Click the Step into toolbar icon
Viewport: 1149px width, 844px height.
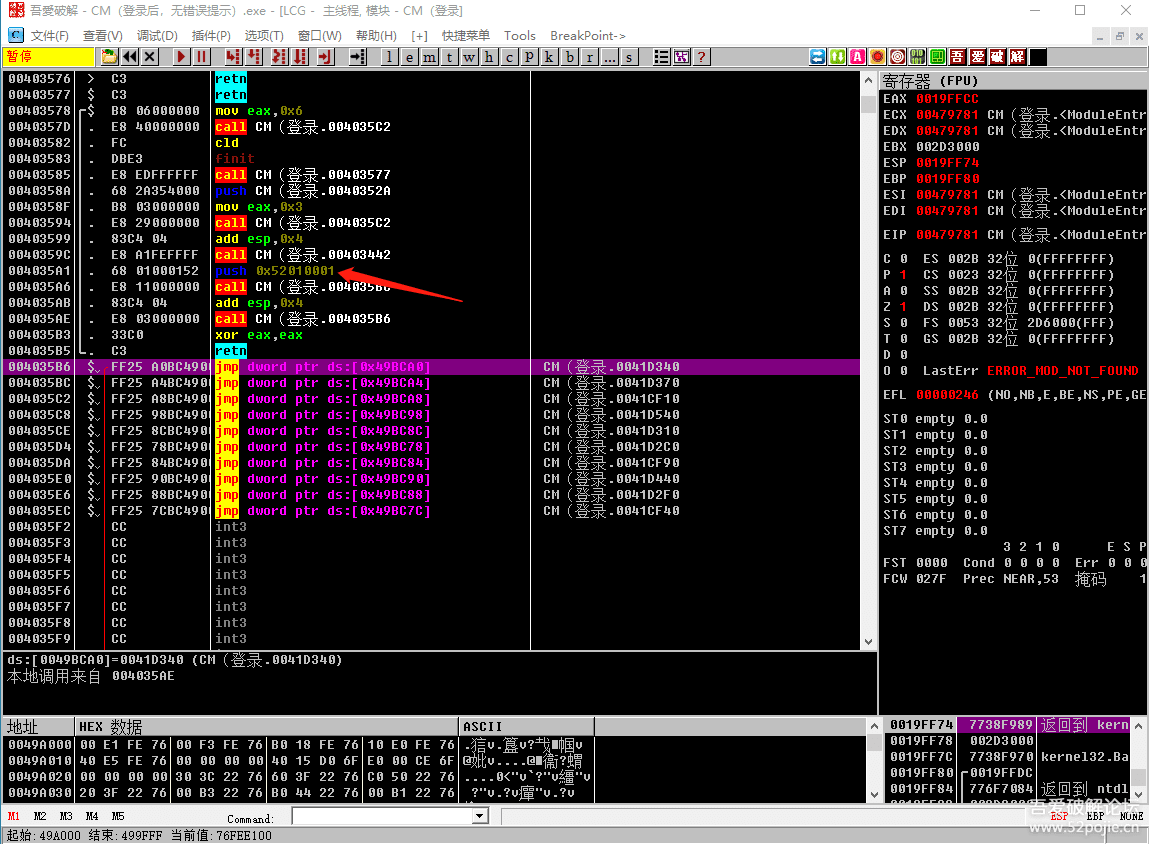tap(233, 57)
